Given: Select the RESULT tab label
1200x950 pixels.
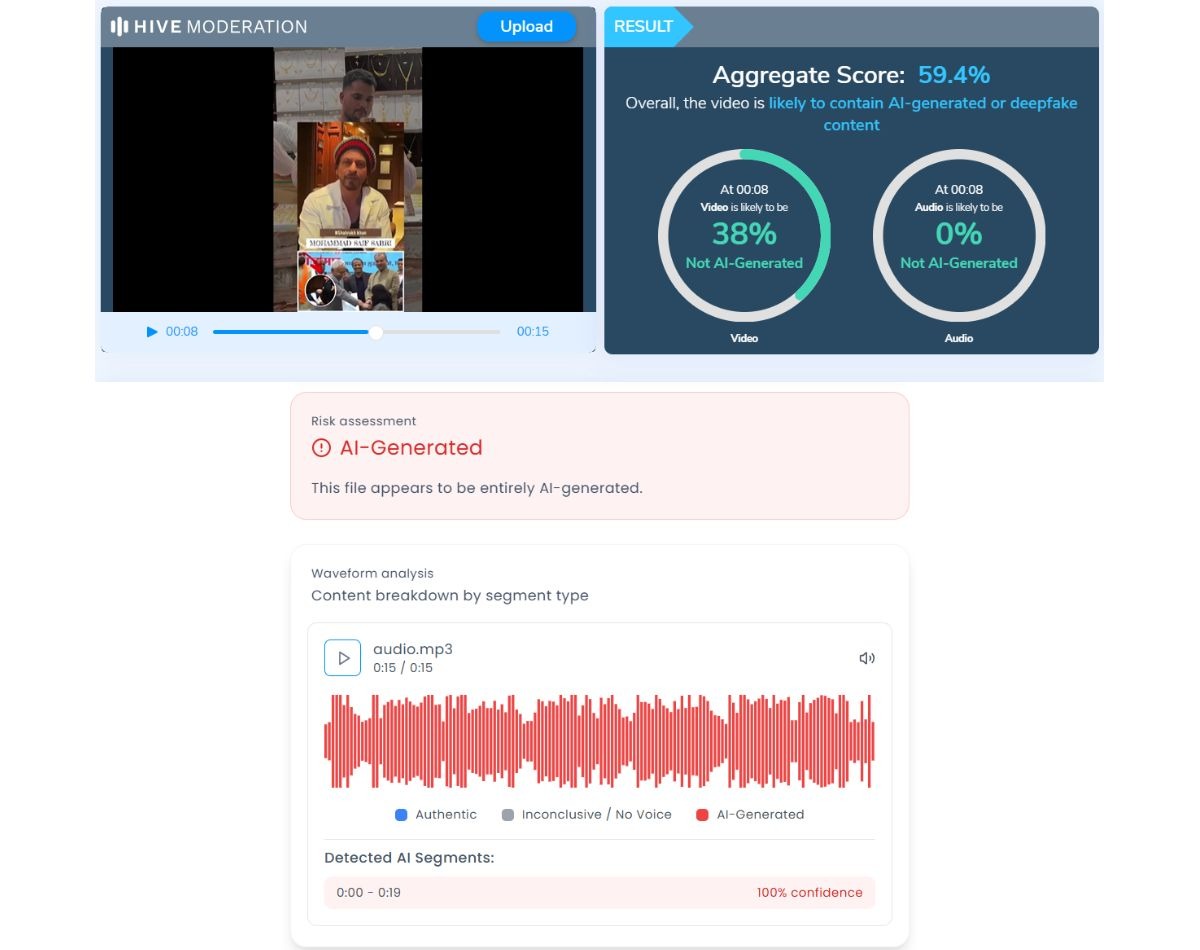Looking at the screenshot, I should point(643,27).
